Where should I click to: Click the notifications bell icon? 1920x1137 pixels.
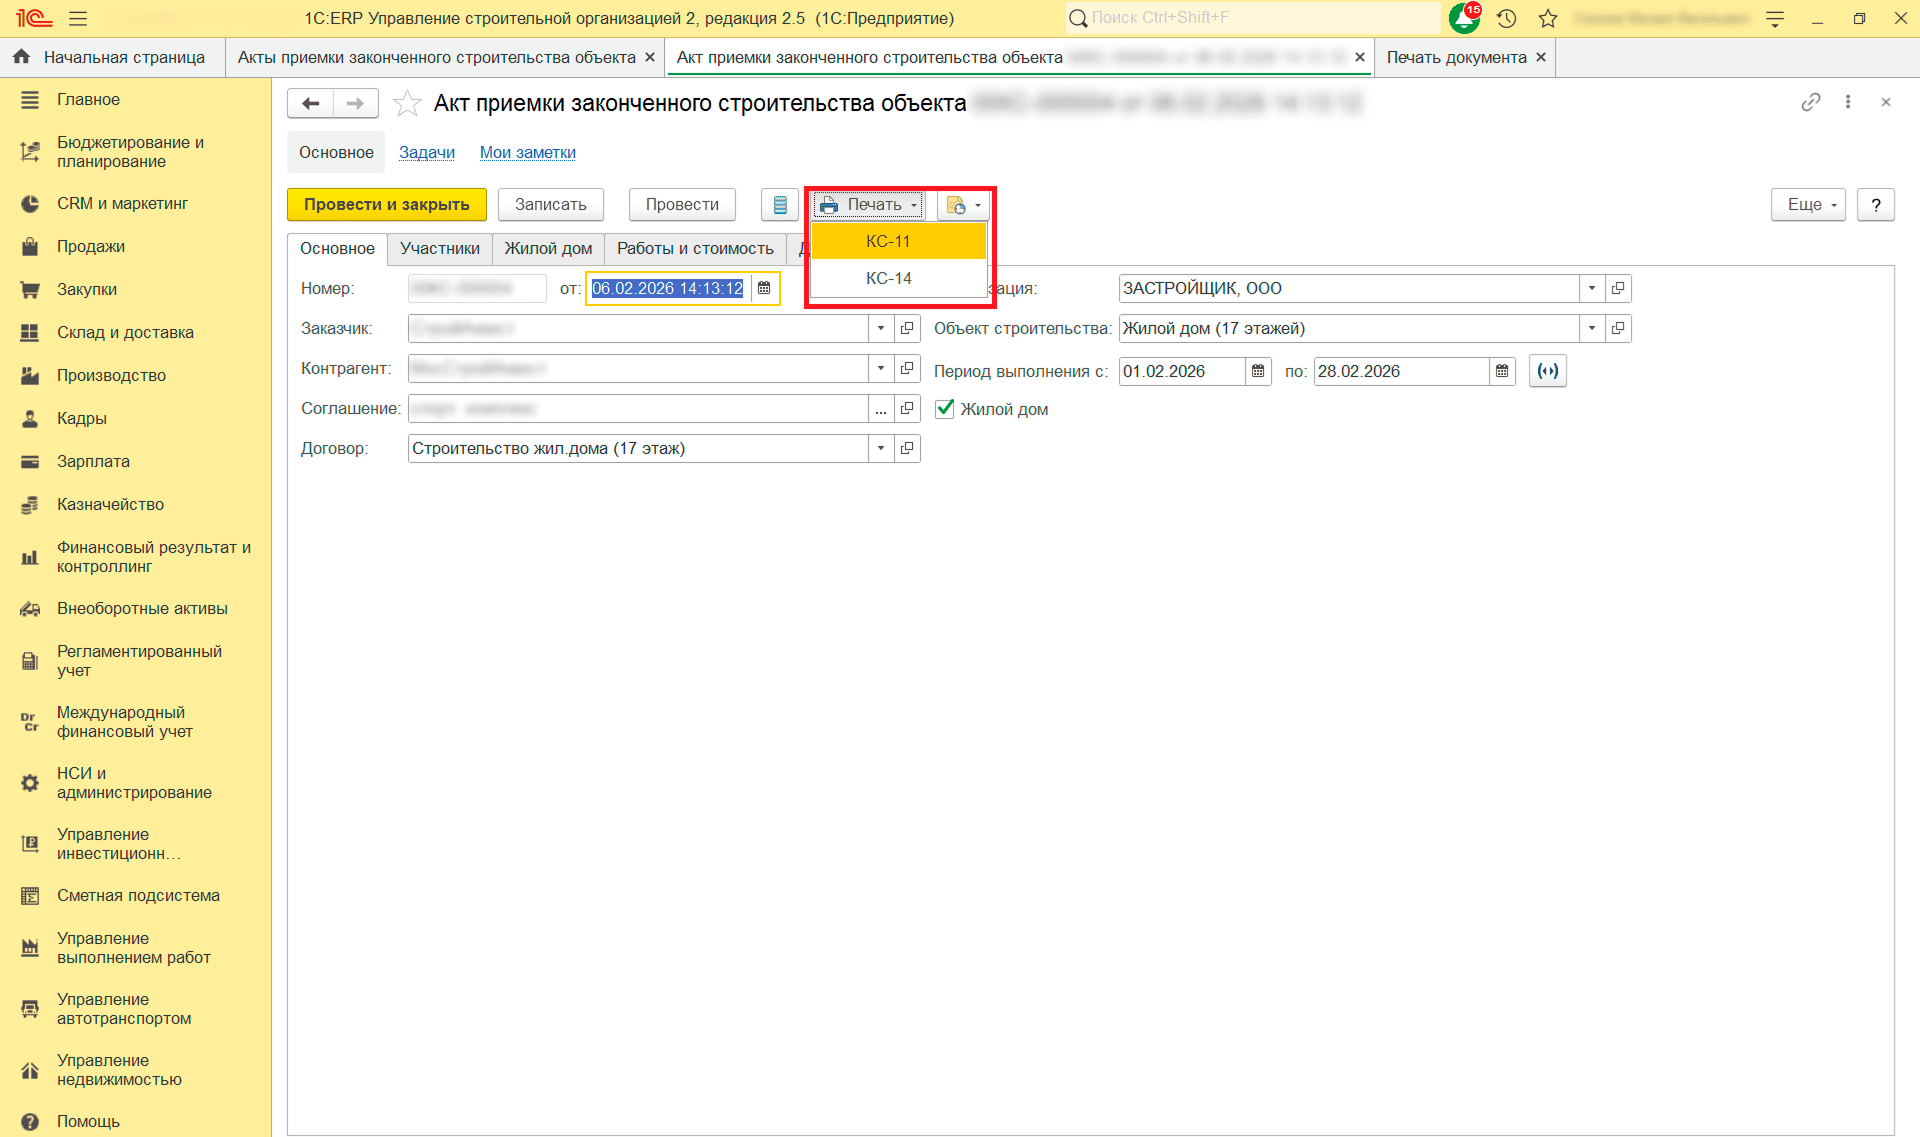pos(1463,18)
